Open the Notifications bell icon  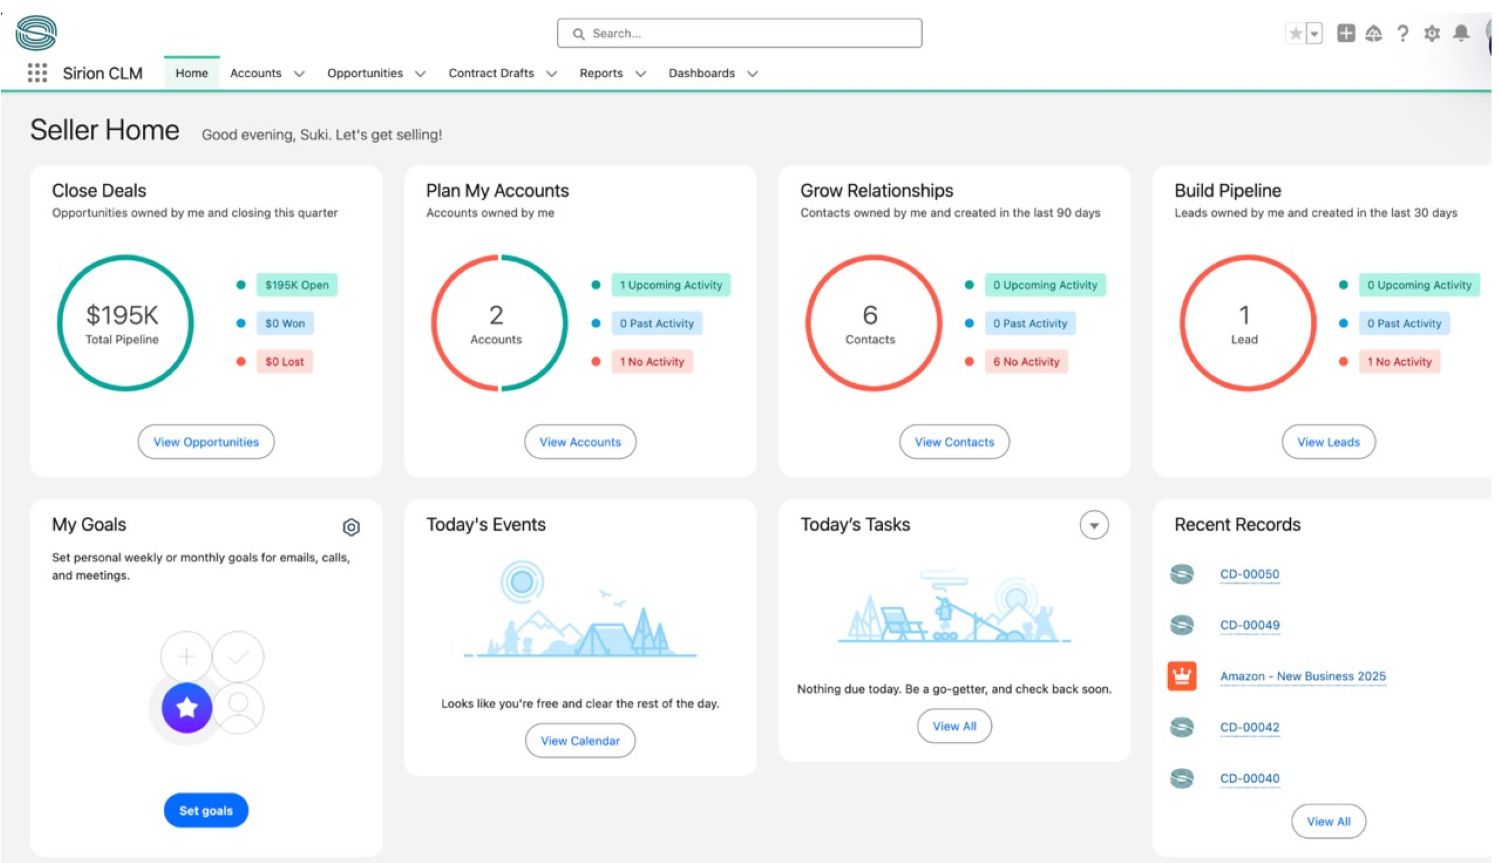pos(1461,34)
